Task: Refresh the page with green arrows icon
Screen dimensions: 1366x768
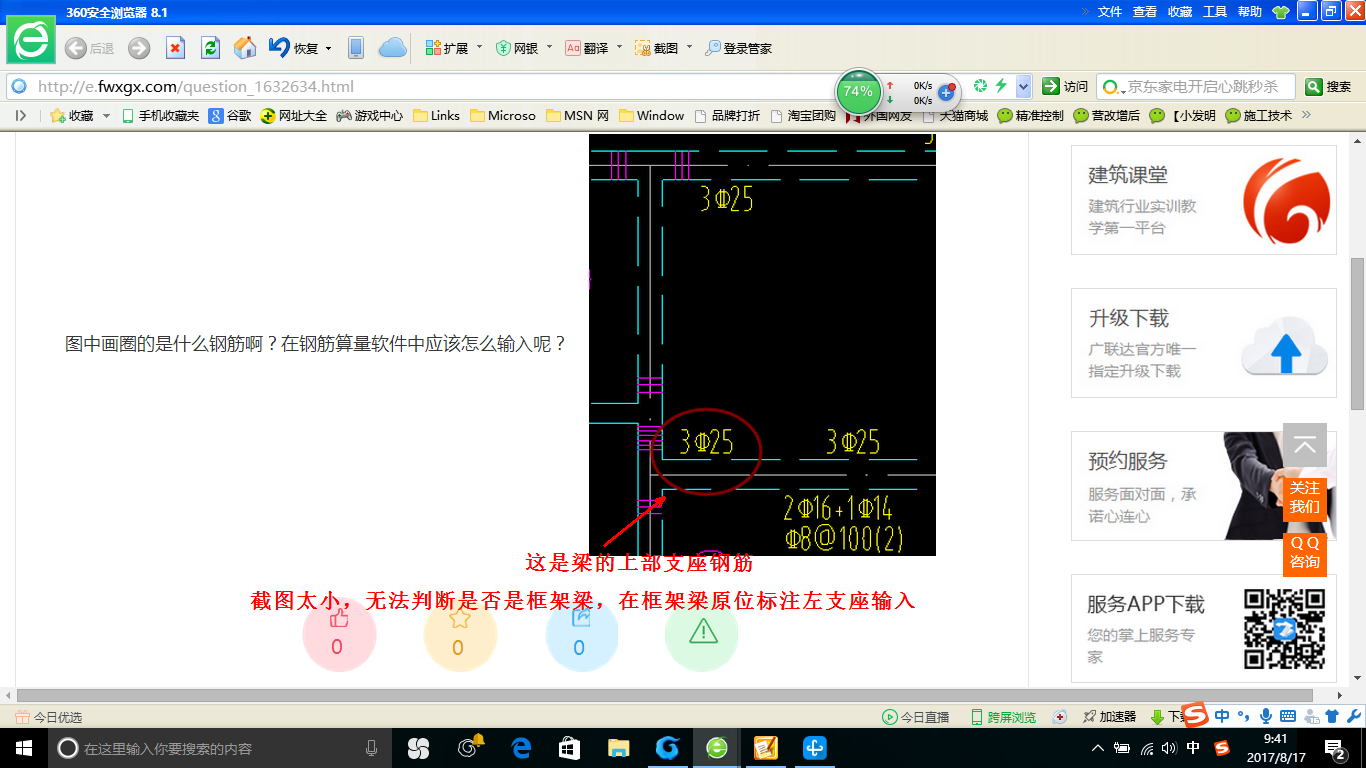Action: pos(210,48)
